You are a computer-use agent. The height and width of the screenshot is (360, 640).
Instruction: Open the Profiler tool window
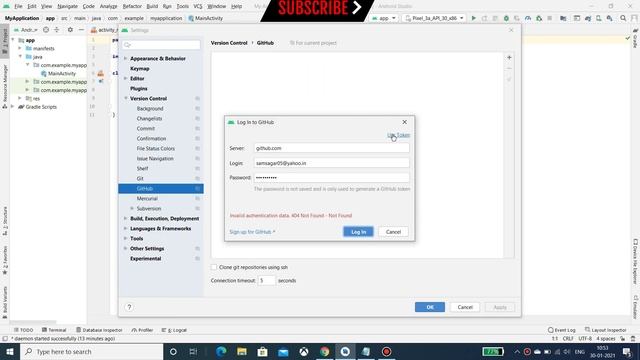pyautogui.click(x=142, y=330)
